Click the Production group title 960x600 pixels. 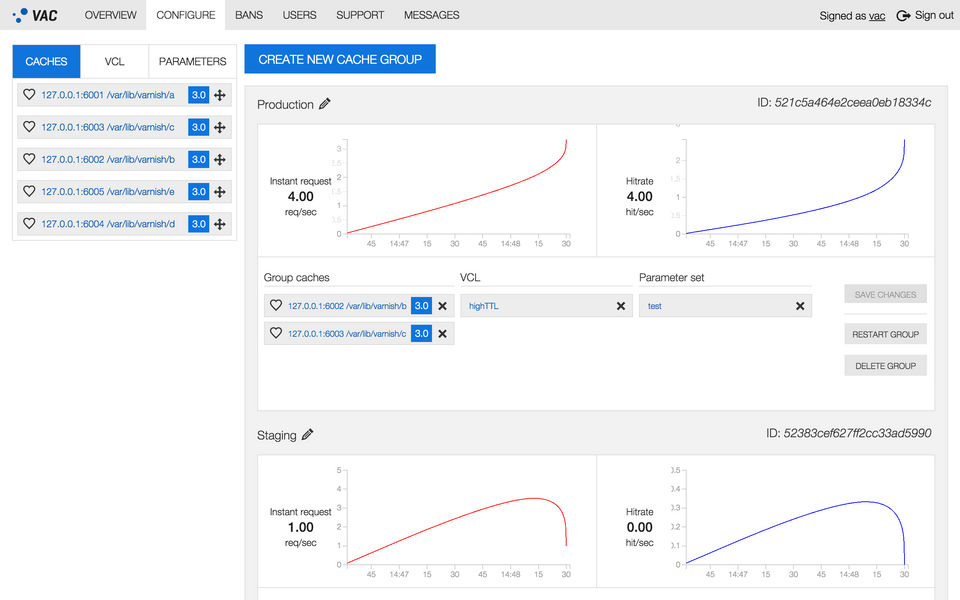tap(285, 104)
